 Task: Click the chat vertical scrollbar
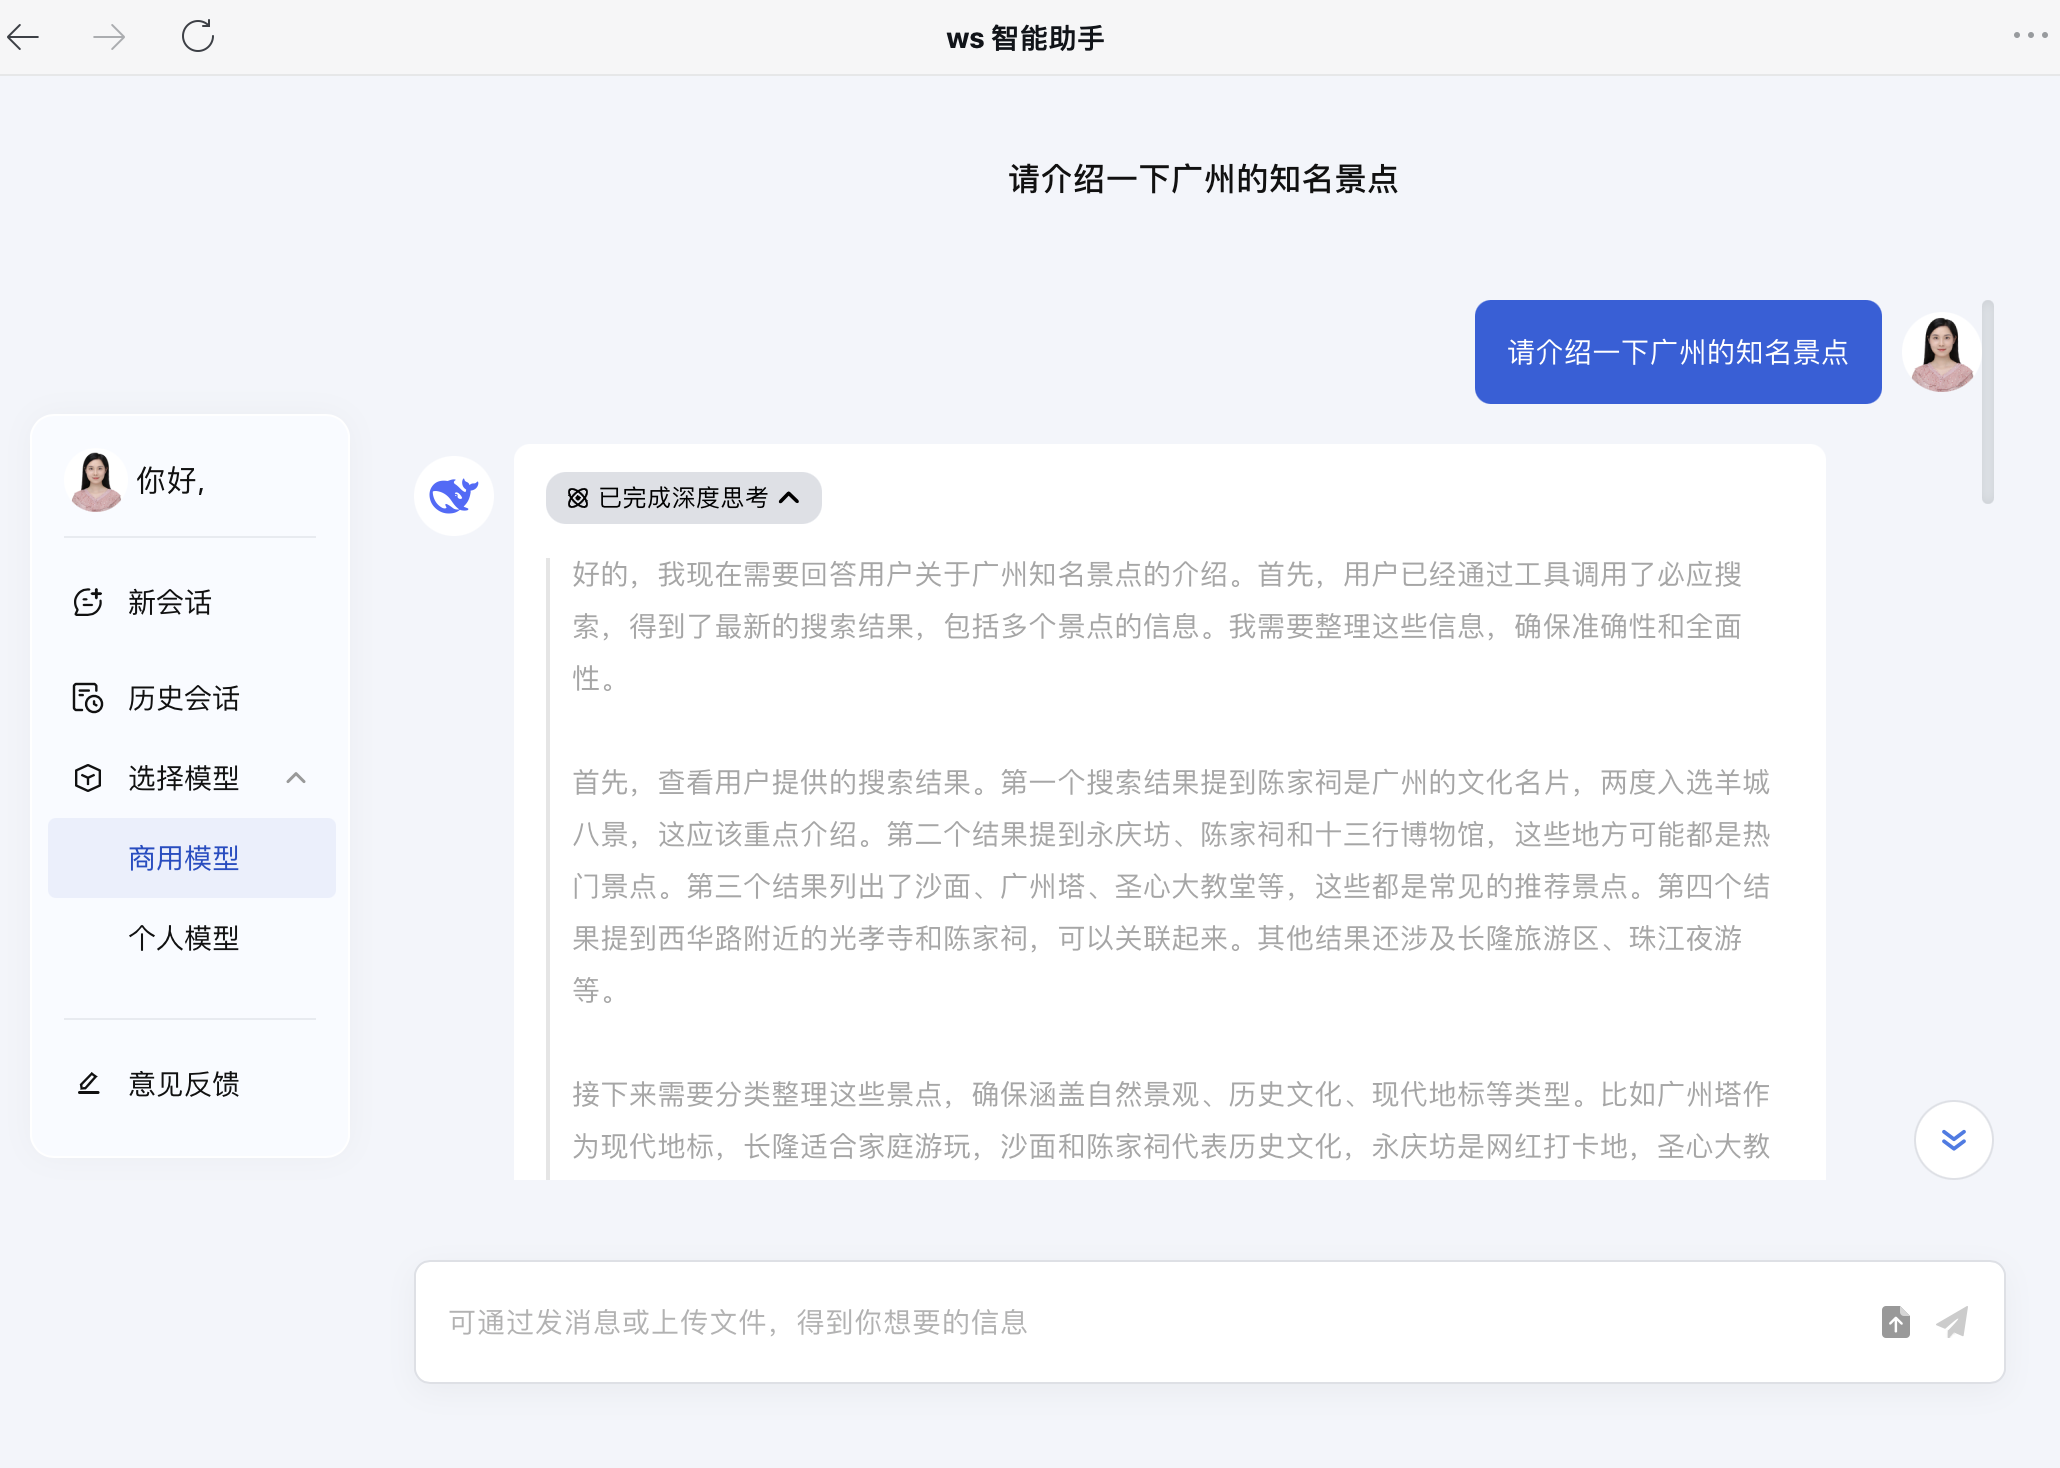1988,402
